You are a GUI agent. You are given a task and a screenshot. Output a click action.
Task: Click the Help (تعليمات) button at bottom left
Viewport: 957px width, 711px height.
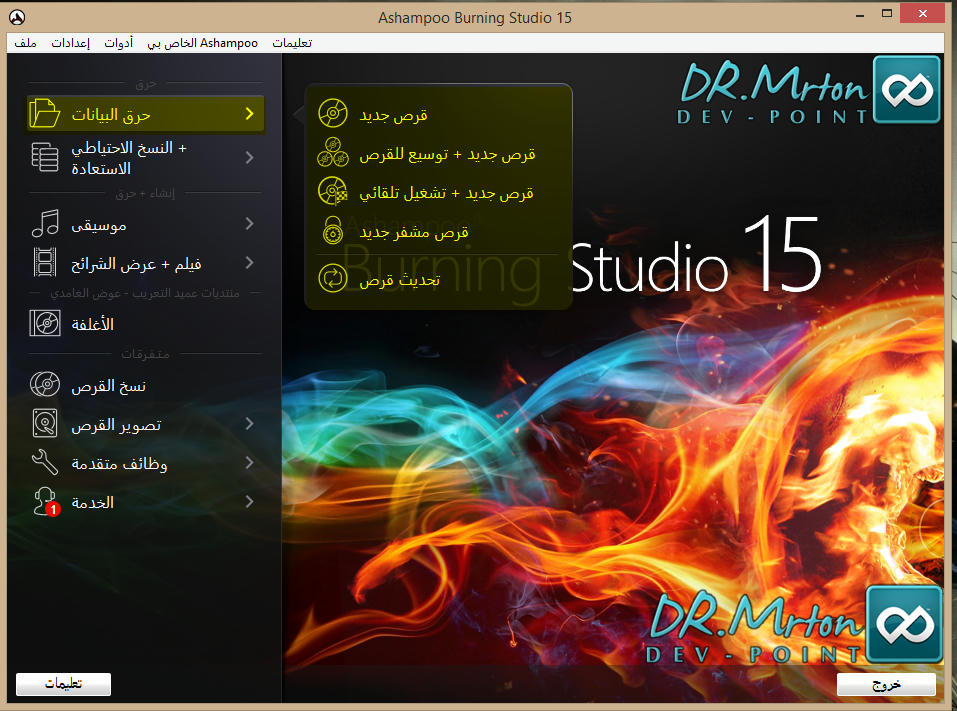pyautogui.click(x=63, y=684)
